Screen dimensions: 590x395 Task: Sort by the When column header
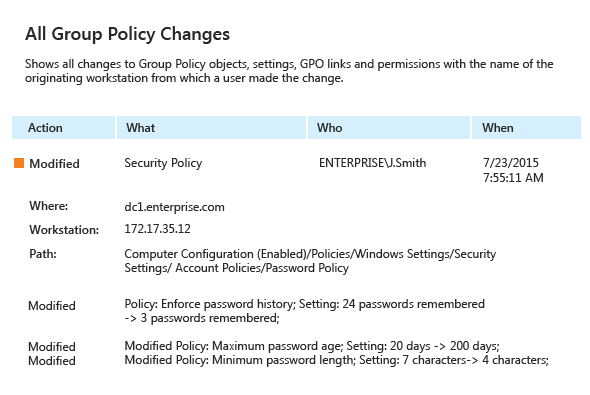click(526, 128)
